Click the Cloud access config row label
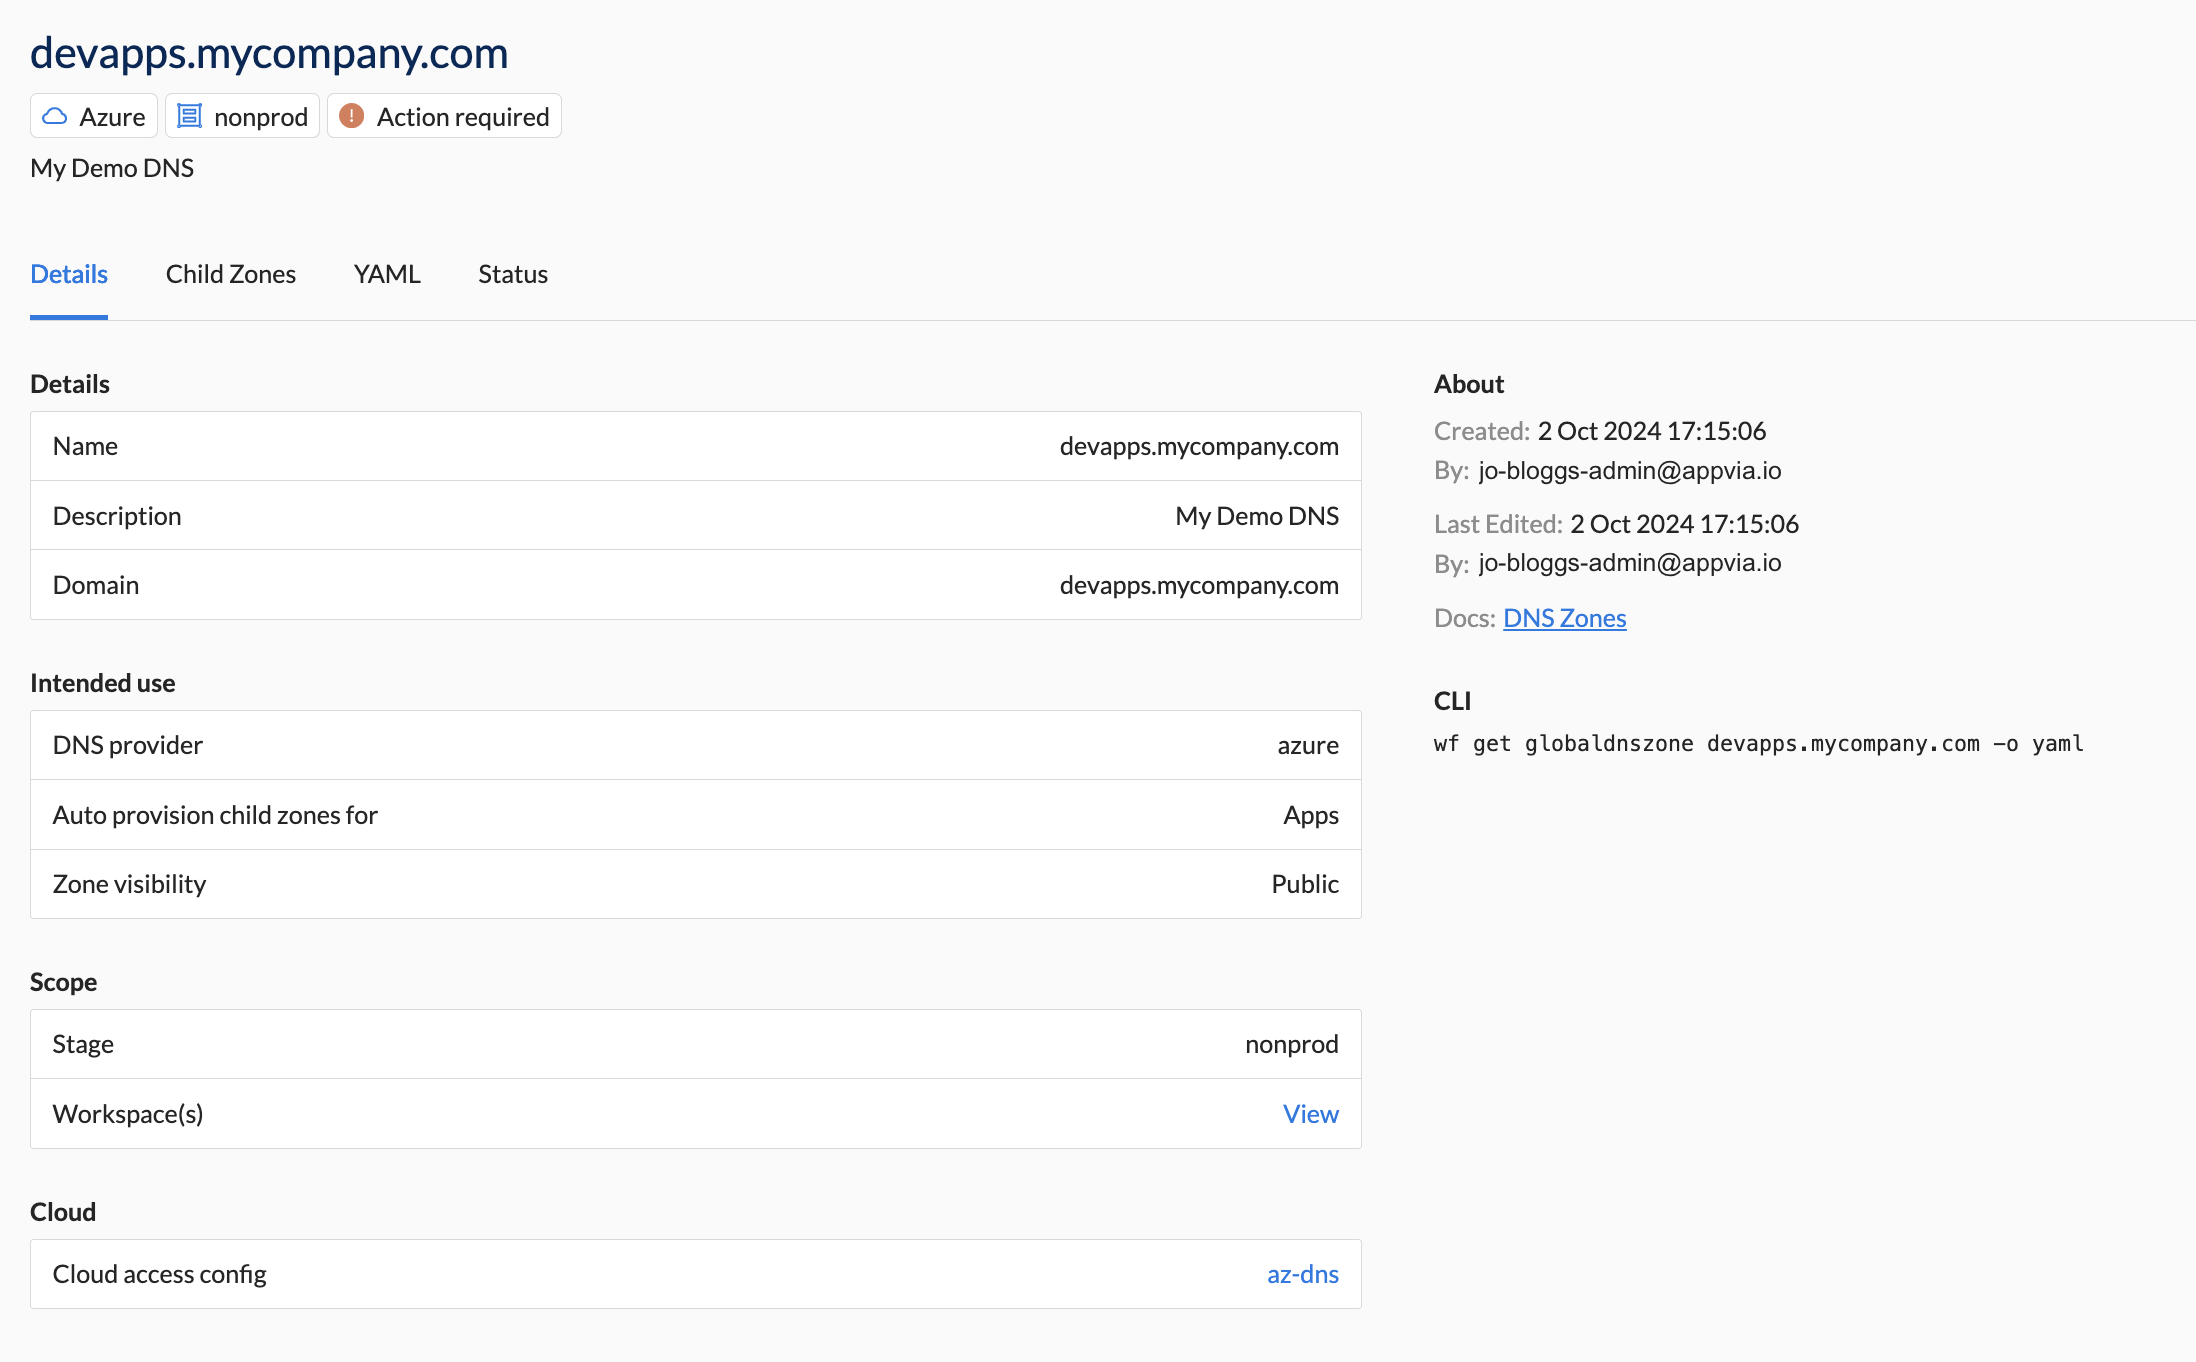 pos(160,1274)
